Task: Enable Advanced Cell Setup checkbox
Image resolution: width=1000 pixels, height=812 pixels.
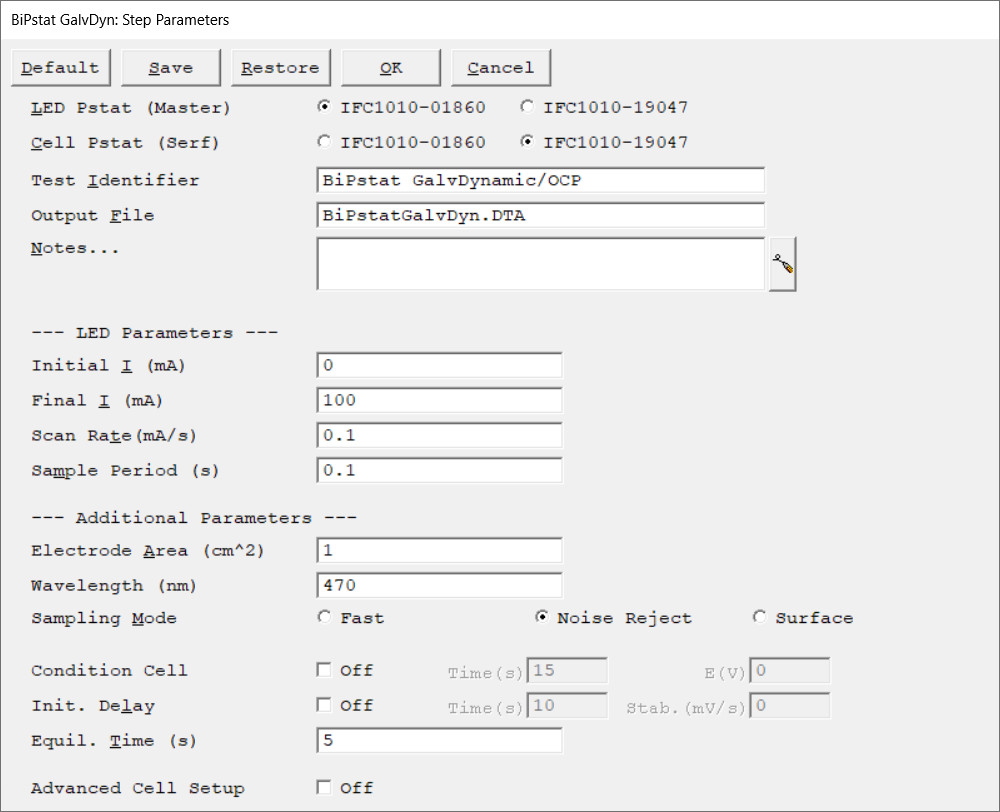Action: [x=324, y=787]
